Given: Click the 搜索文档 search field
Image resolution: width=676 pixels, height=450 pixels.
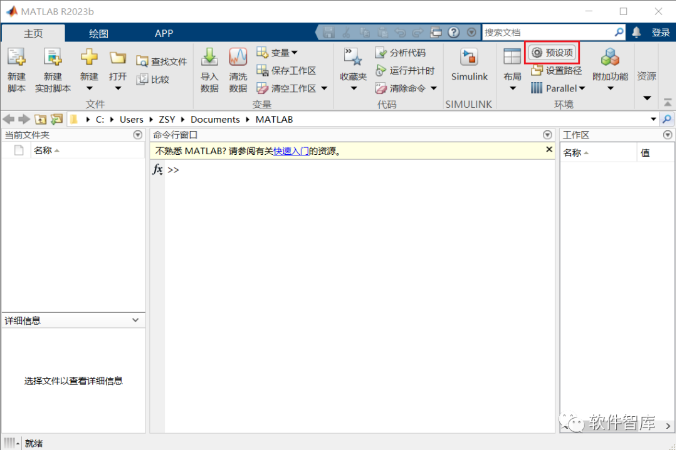Looking at the screenshot, I should pos(548,32).
